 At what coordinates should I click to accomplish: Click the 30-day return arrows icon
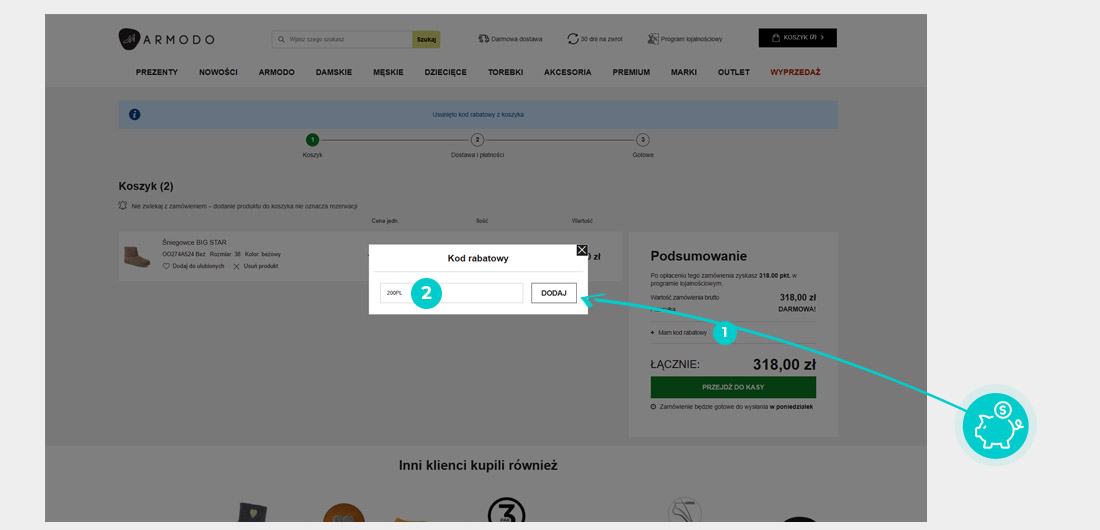[x=573, y=39]
